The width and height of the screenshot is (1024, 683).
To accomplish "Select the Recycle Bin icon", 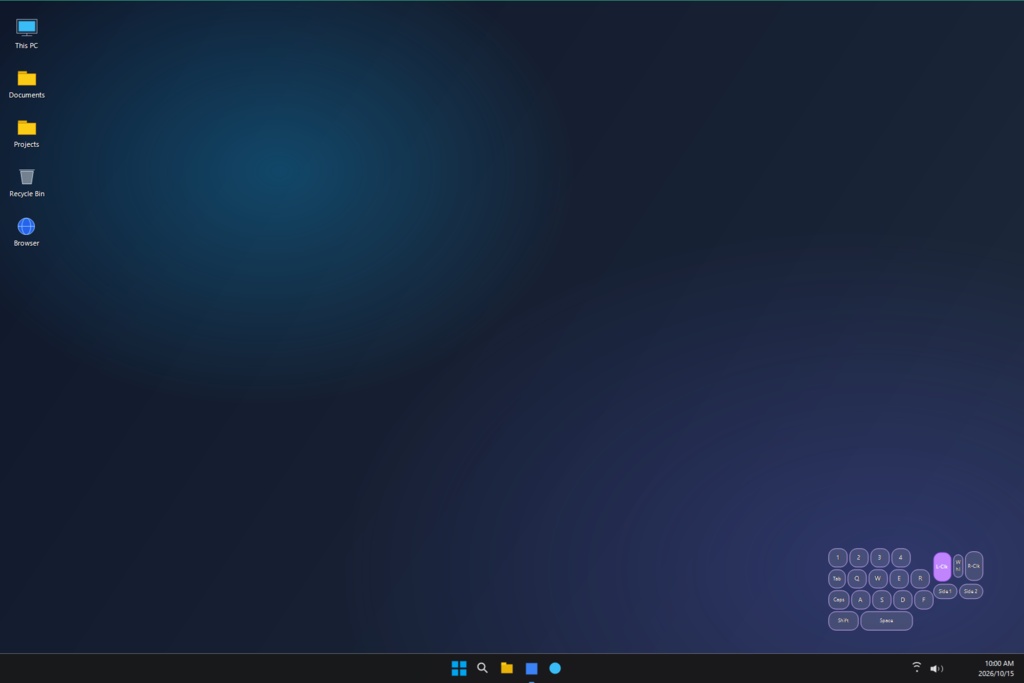I will [x=26, y=183].
